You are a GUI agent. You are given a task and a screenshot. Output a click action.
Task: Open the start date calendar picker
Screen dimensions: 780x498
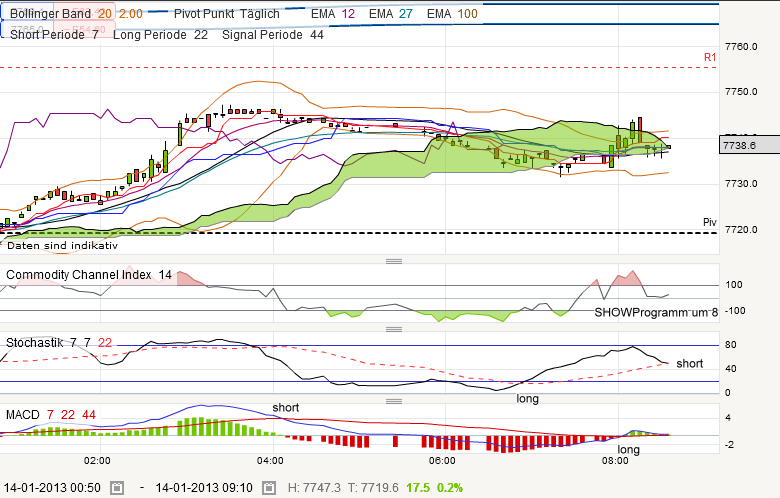pos(117,488)
